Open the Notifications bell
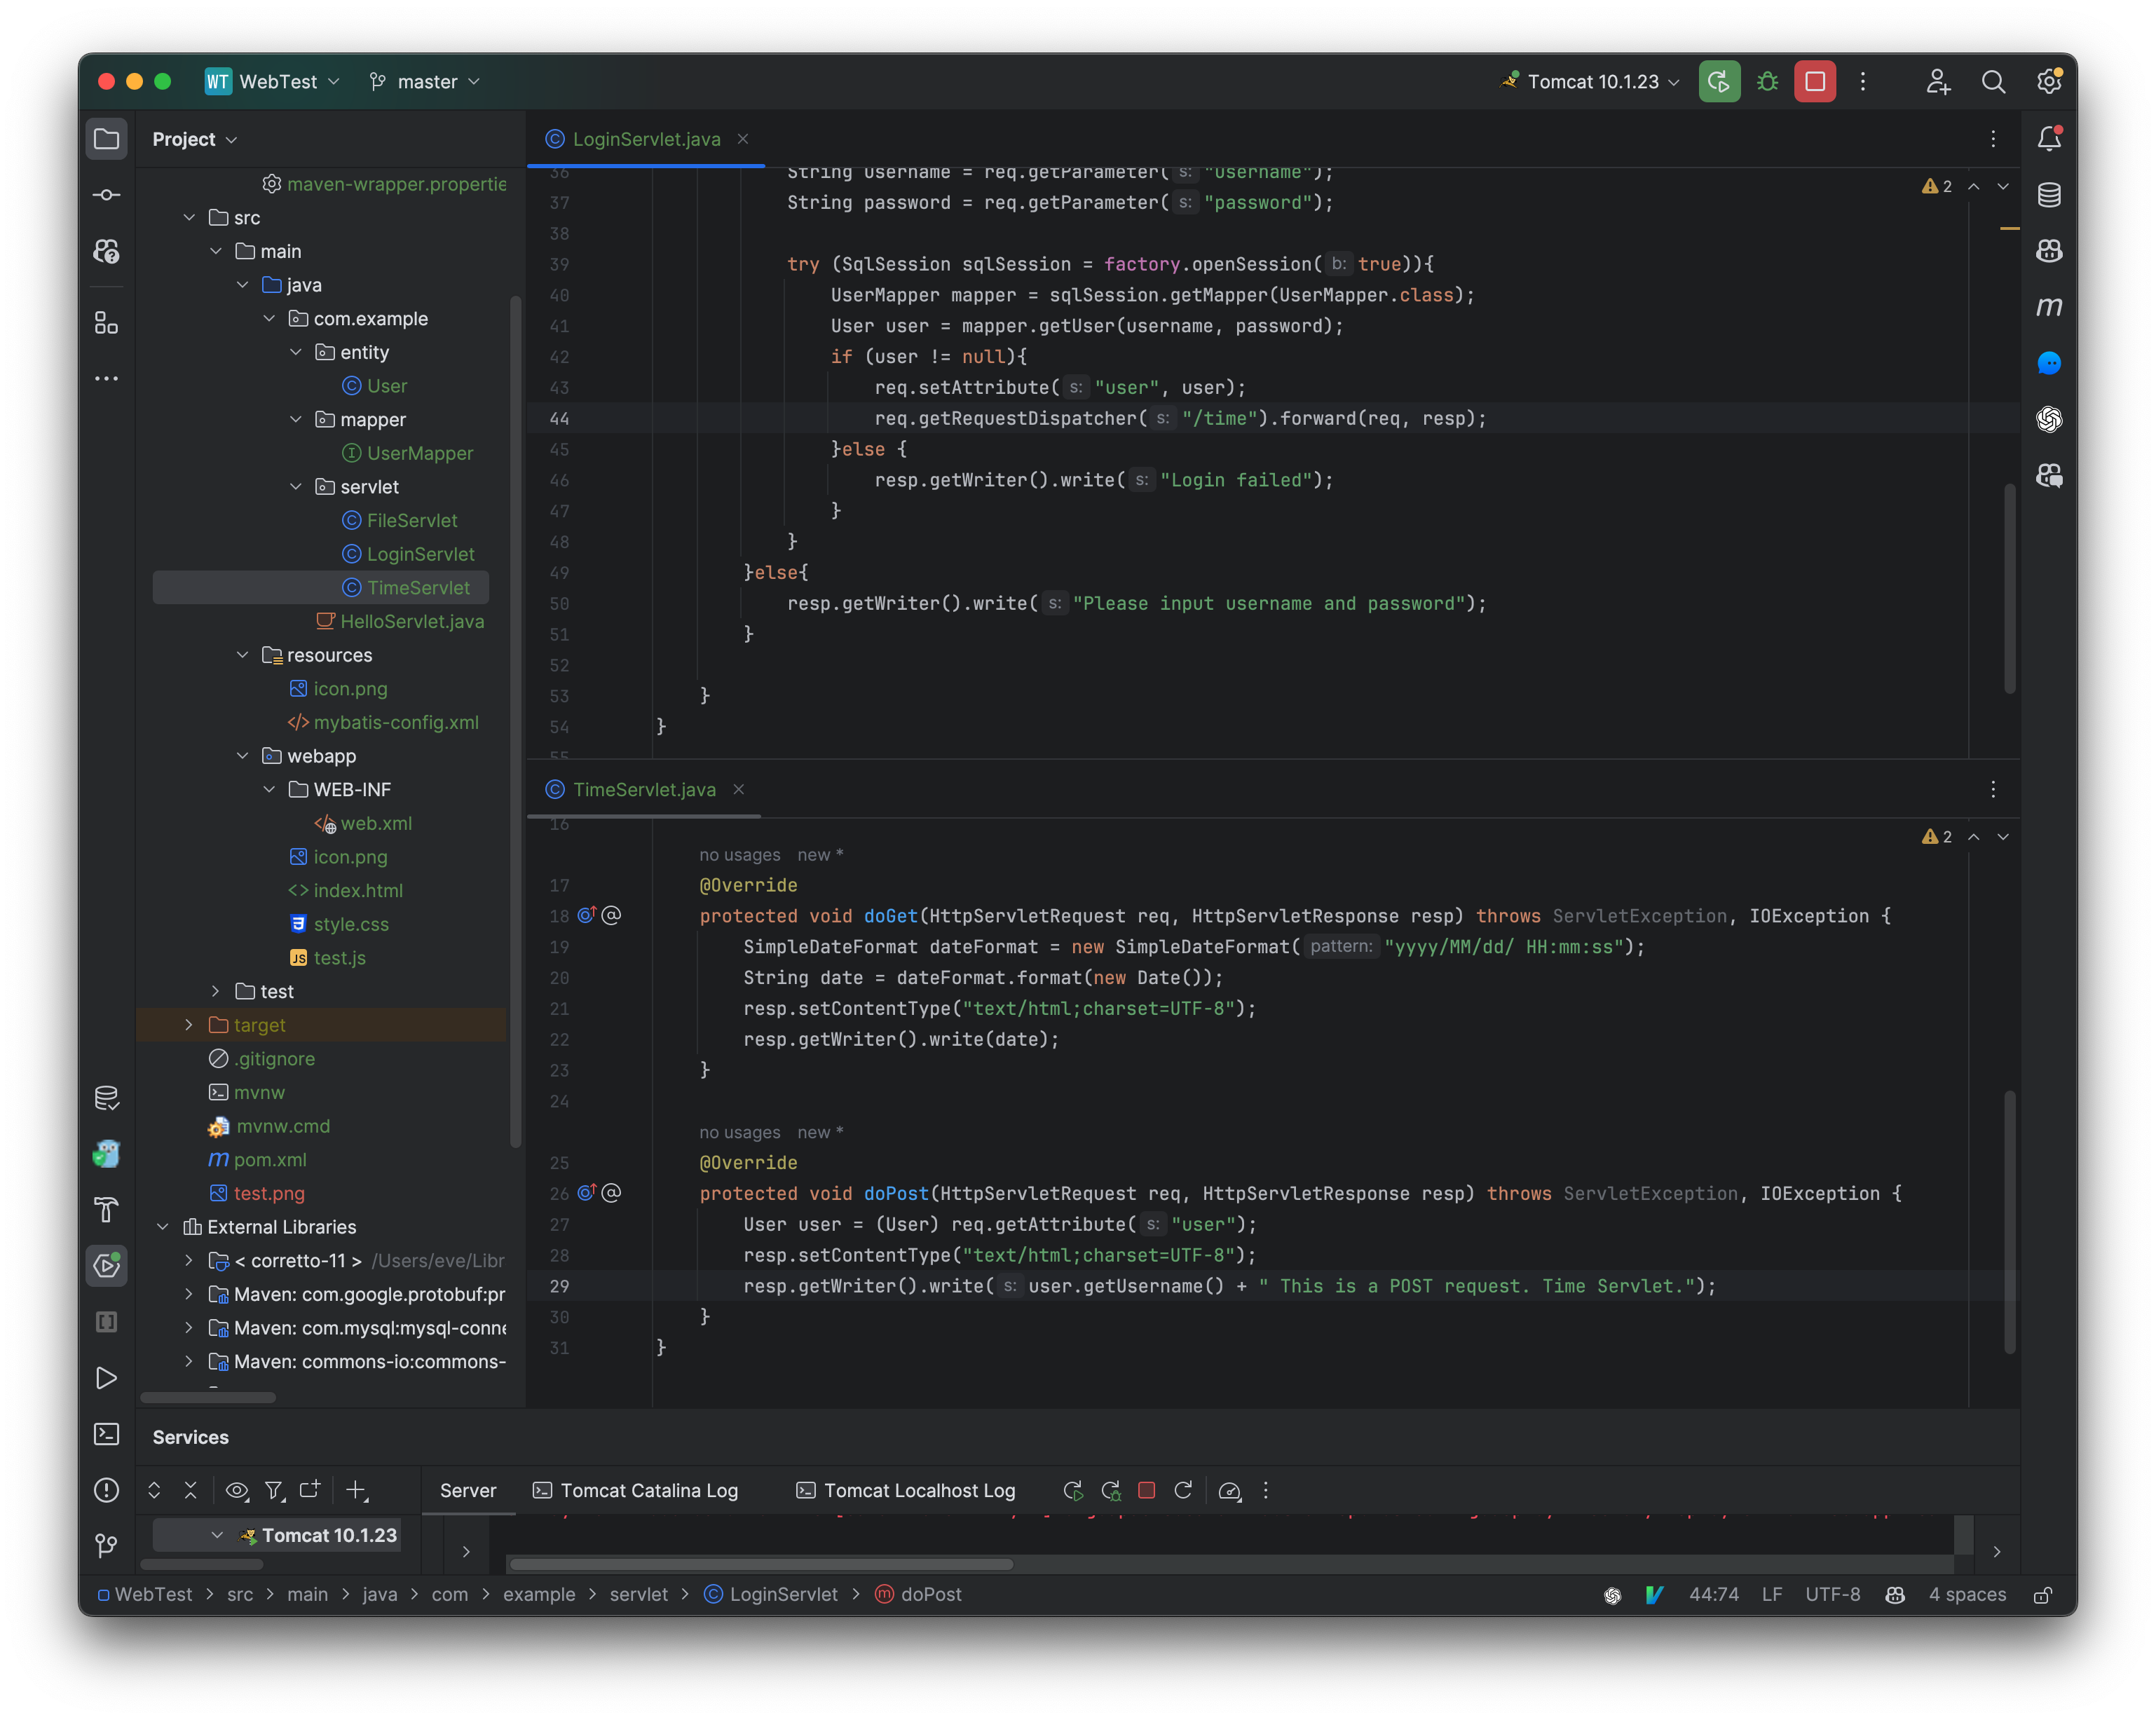The height and width of the screenshot is (1720, 2156). pyautogui.click(x=2049, y=138)
